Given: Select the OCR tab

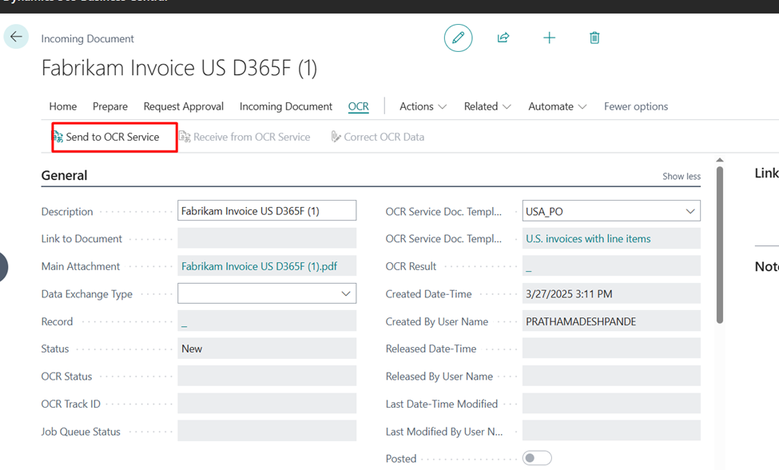Looking at the screenshot, I should [358, 106].
